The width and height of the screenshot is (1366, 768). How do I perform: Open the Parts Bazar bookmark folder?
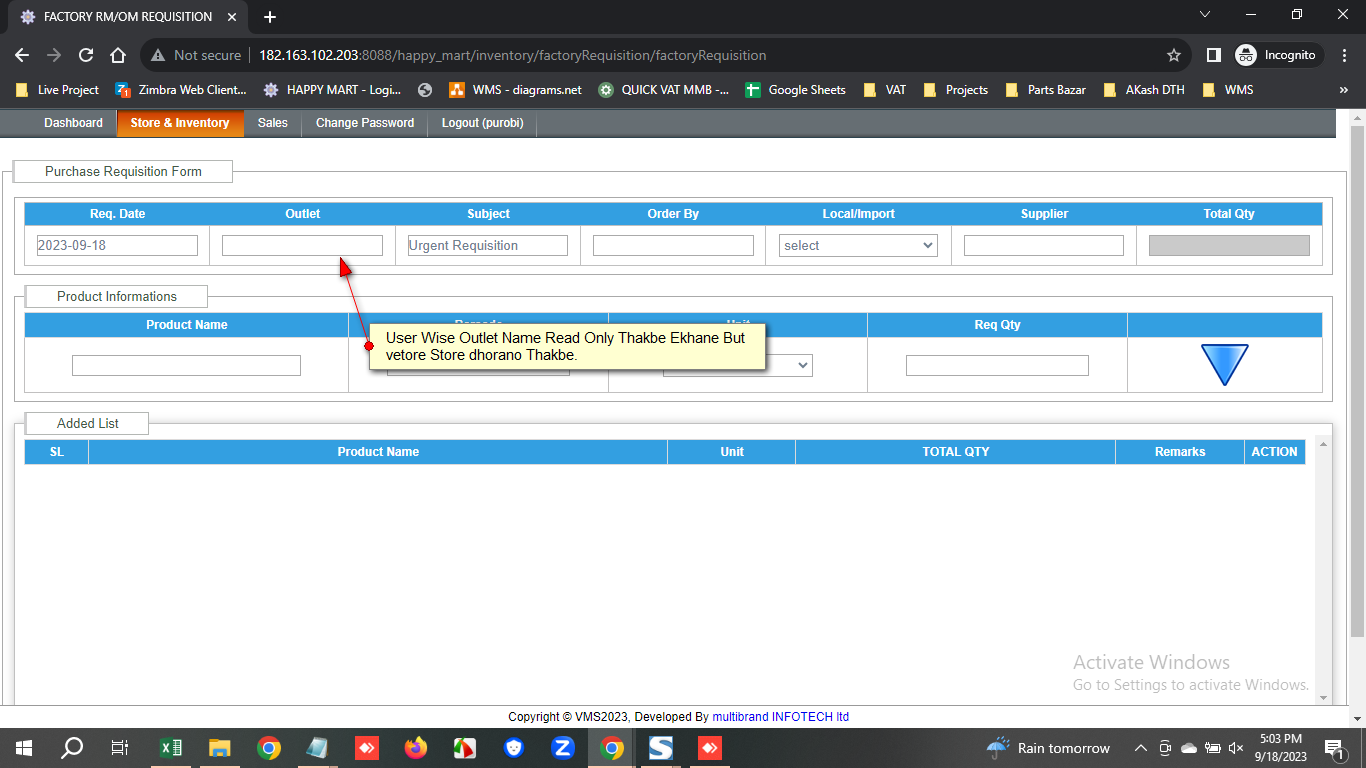tap(1045, 90)
